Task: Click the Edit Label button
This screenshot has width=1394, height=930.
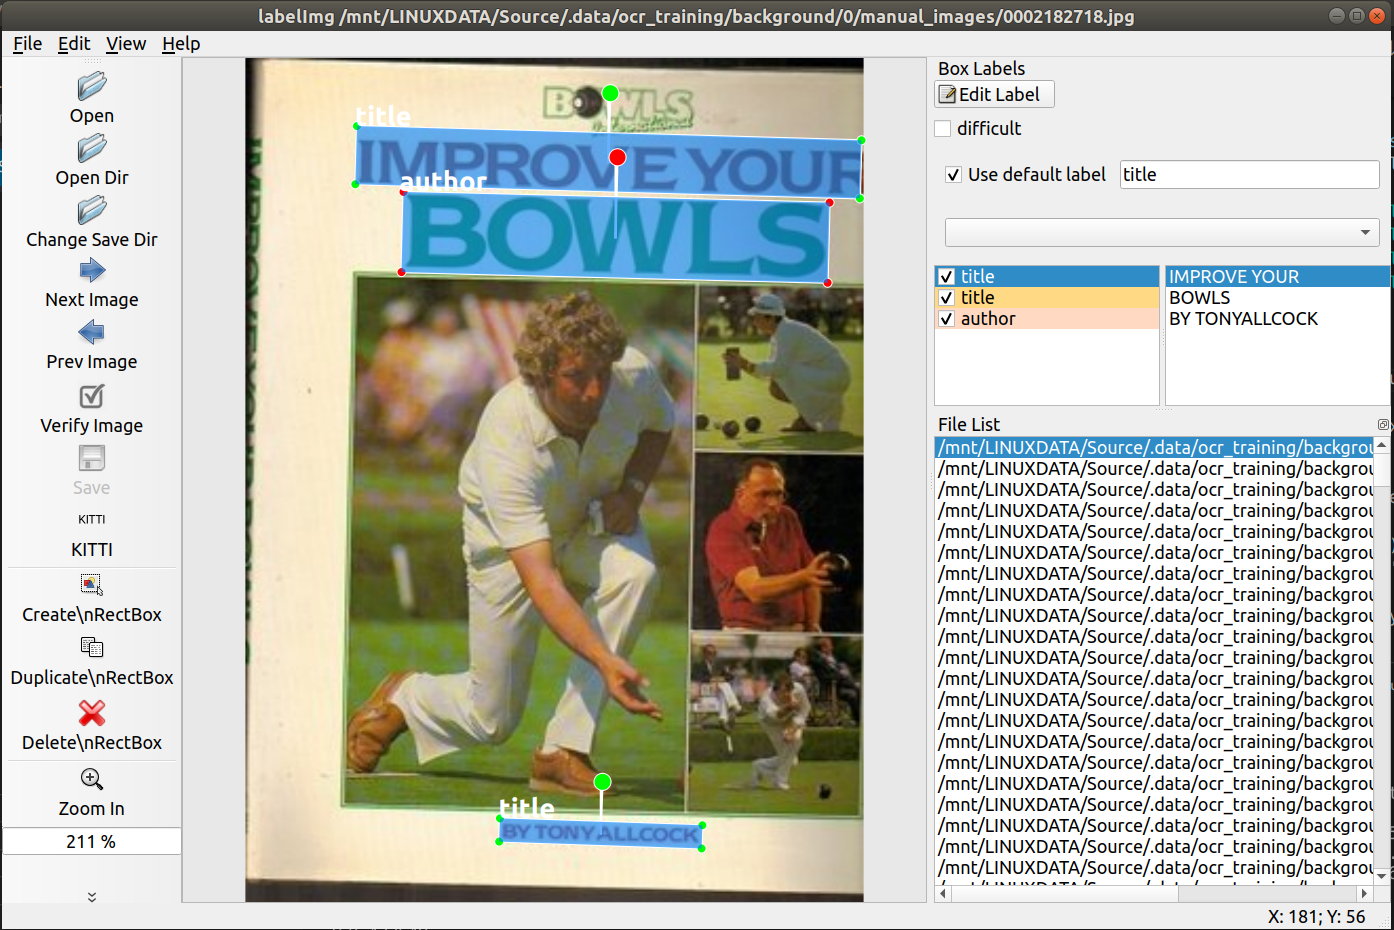Action: [994, 94]
